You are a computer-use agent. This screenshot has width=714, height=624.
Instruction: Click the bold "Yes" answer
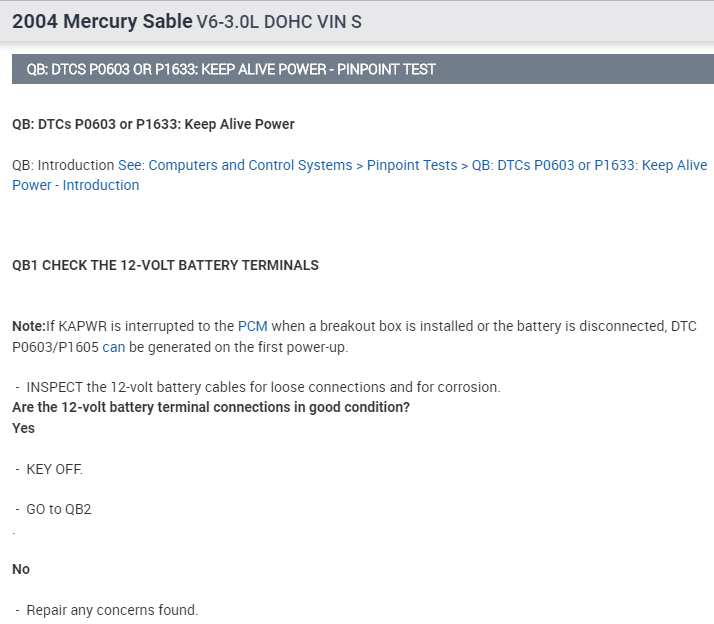point(23,428)
